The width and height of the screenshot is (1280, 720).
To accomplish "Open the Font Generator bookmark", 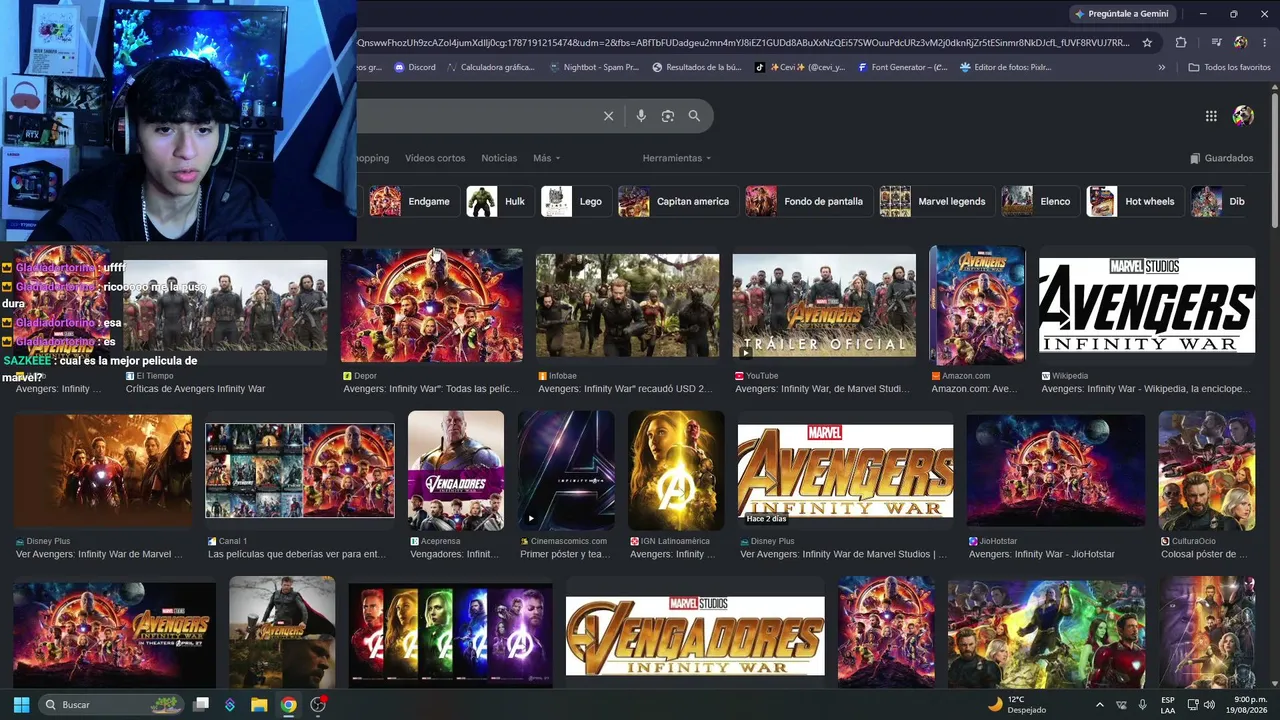I will [903, 67].
